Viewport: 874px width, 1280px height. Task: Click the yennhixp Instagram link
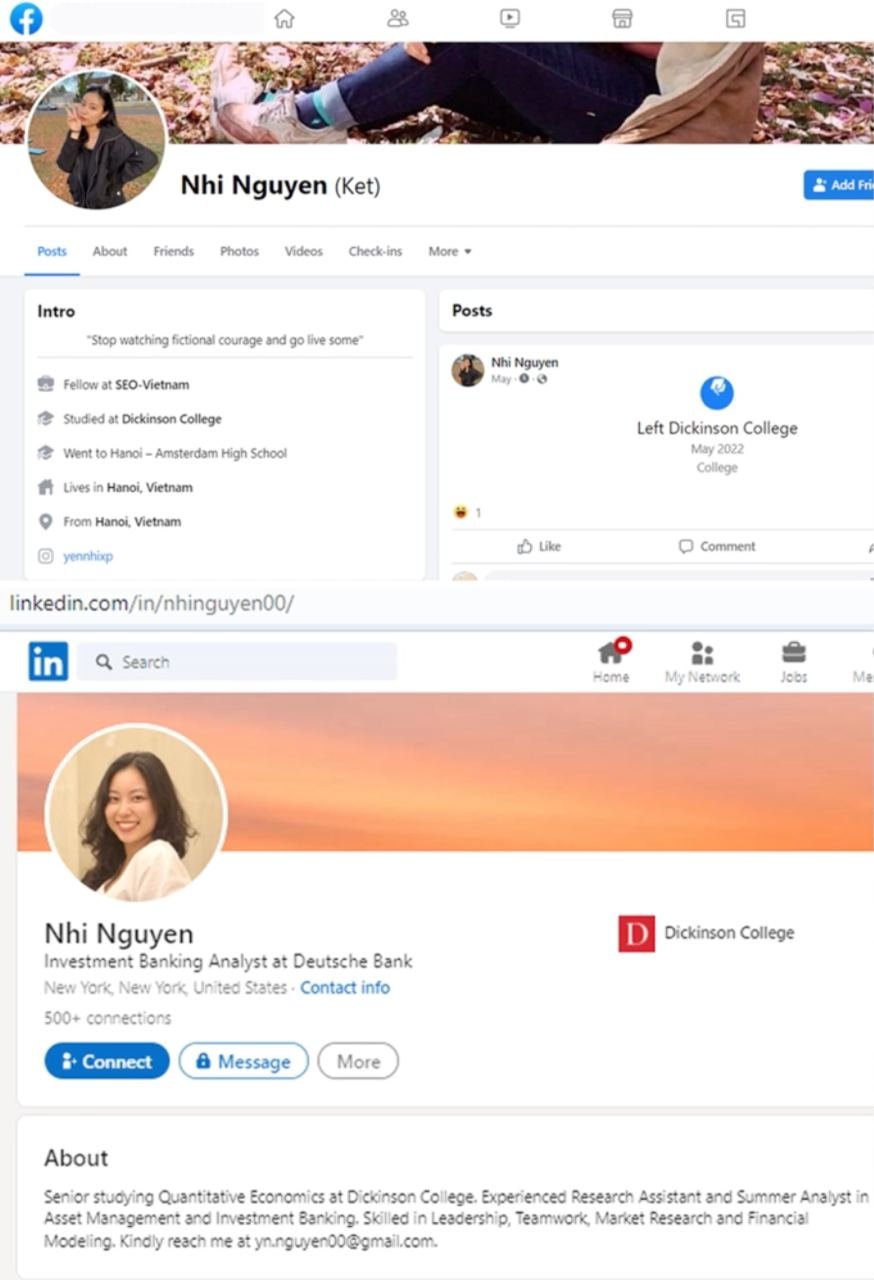click(x=88, y=556)
